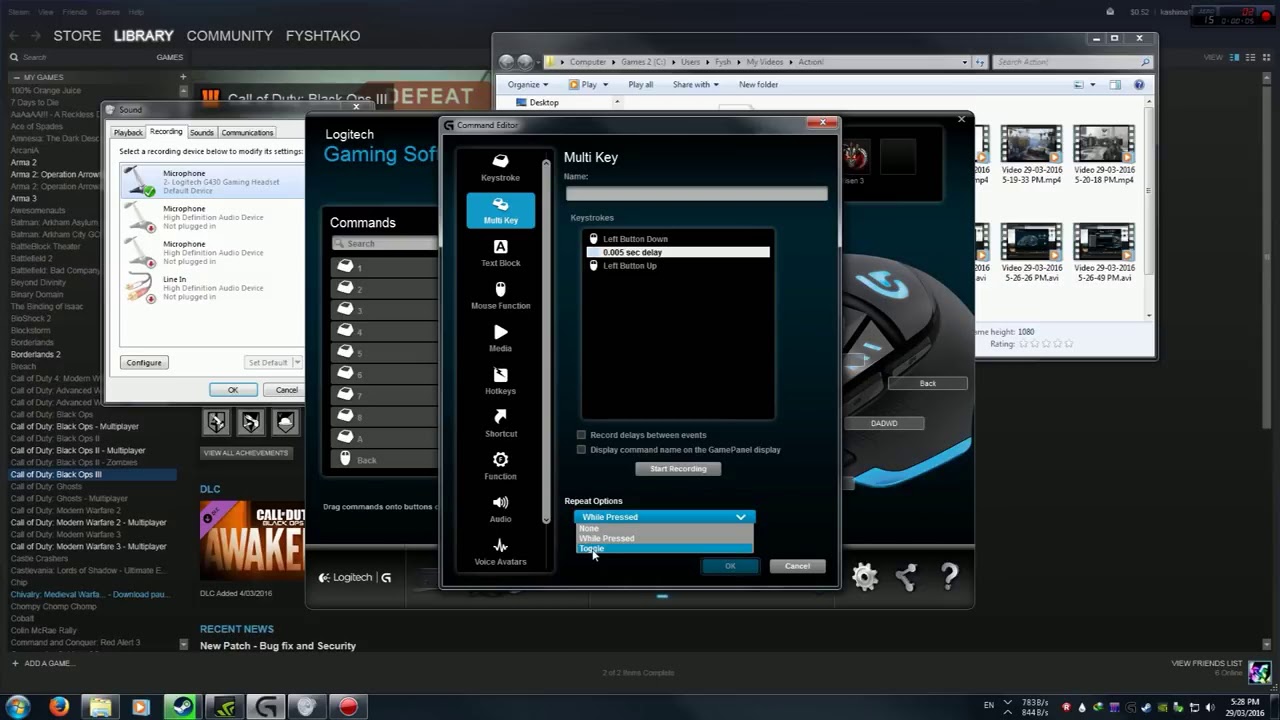Open the Share with dropdown in Explorer

[x=695, y=85]
